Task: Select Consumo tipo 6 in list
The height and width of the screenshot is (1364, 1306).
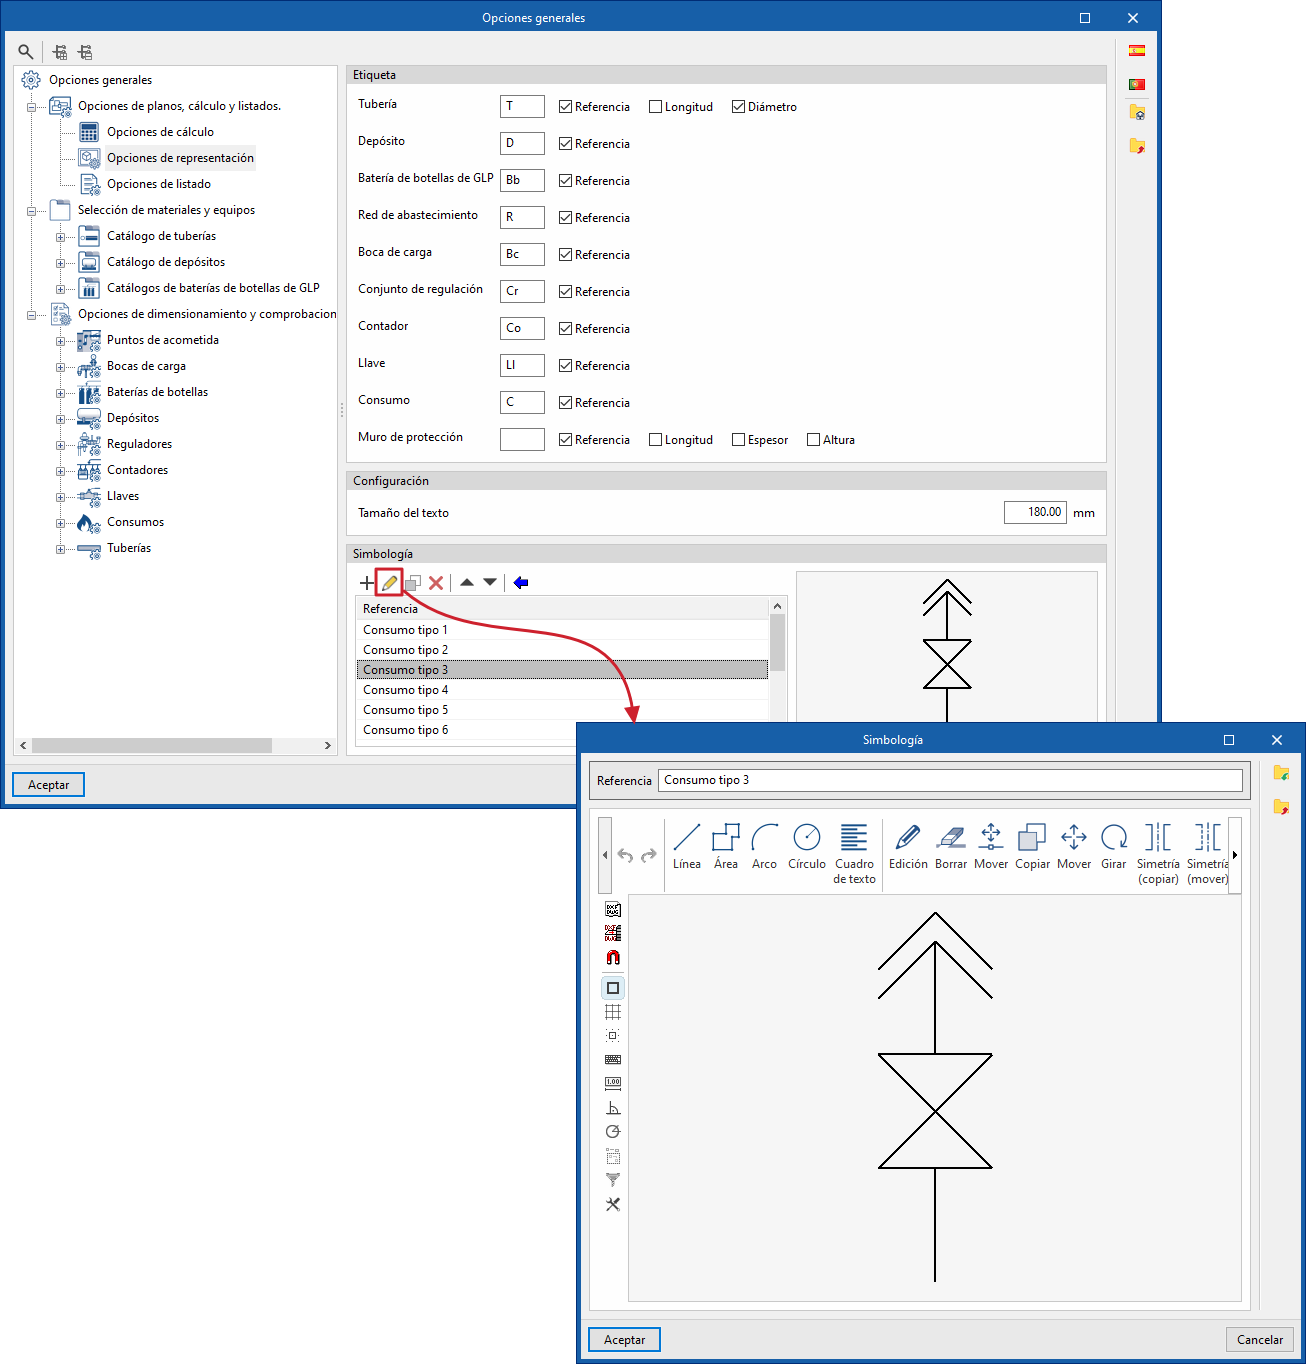Action: tap(562, 730)
